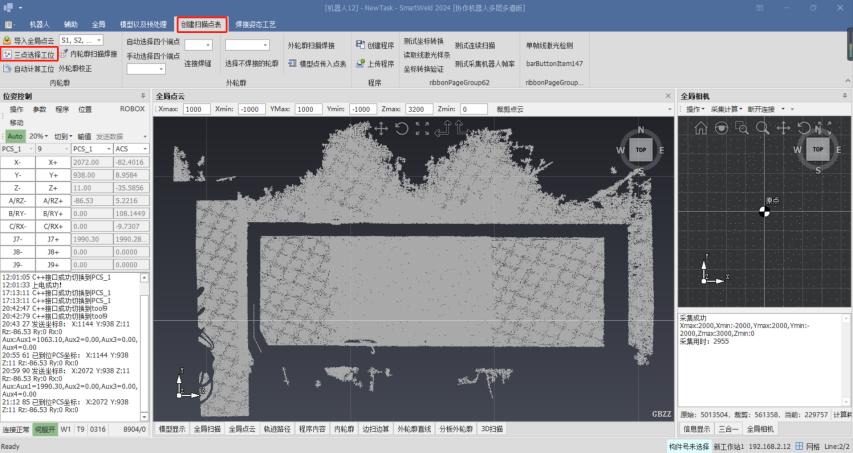Click the Xmax input field
Screen dimensions: 853x453
point(196,108)
